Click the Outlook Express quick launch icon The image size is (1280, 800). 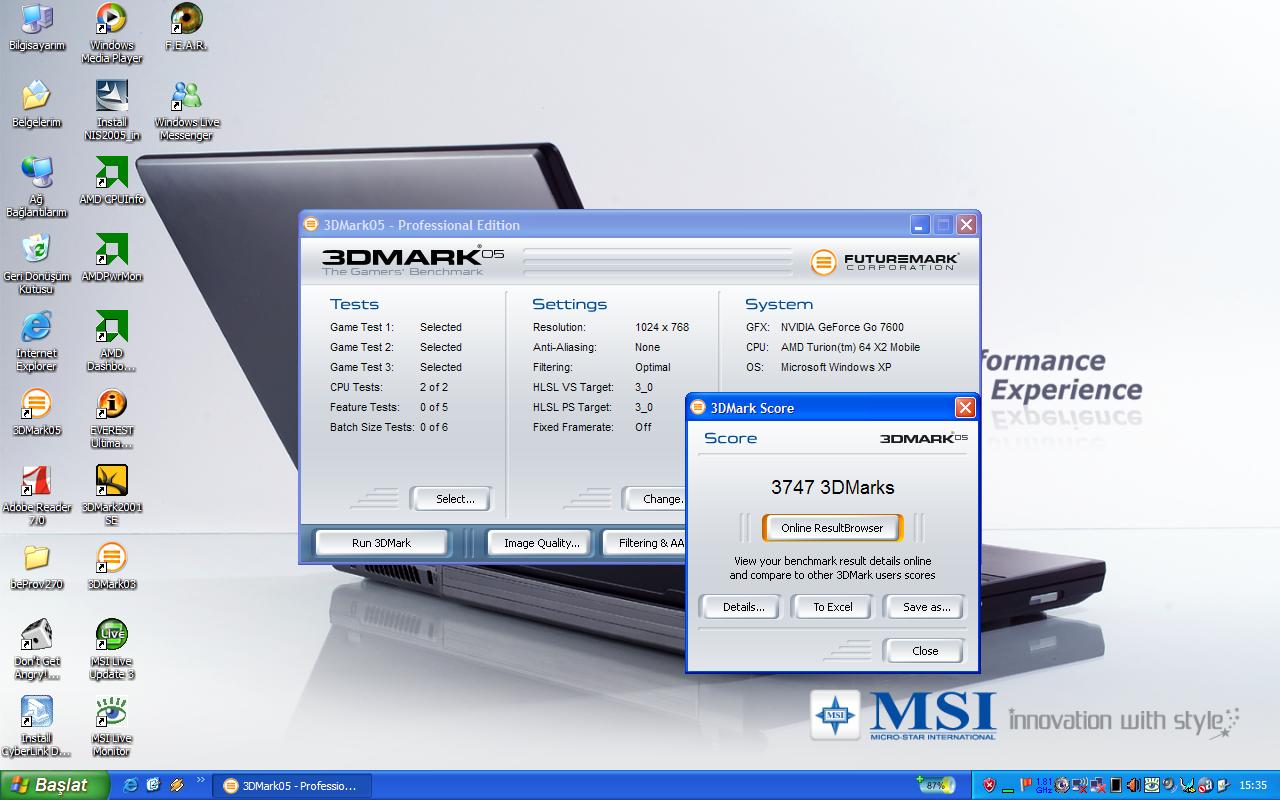pos(153,785)
